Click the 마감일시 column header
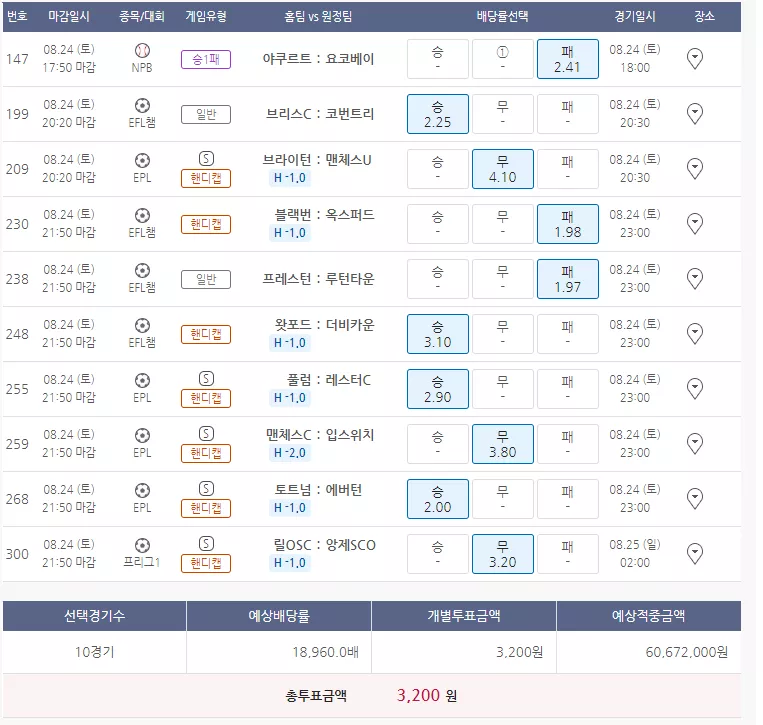Viewport: 763px width, 725px height. click(69, 17)
